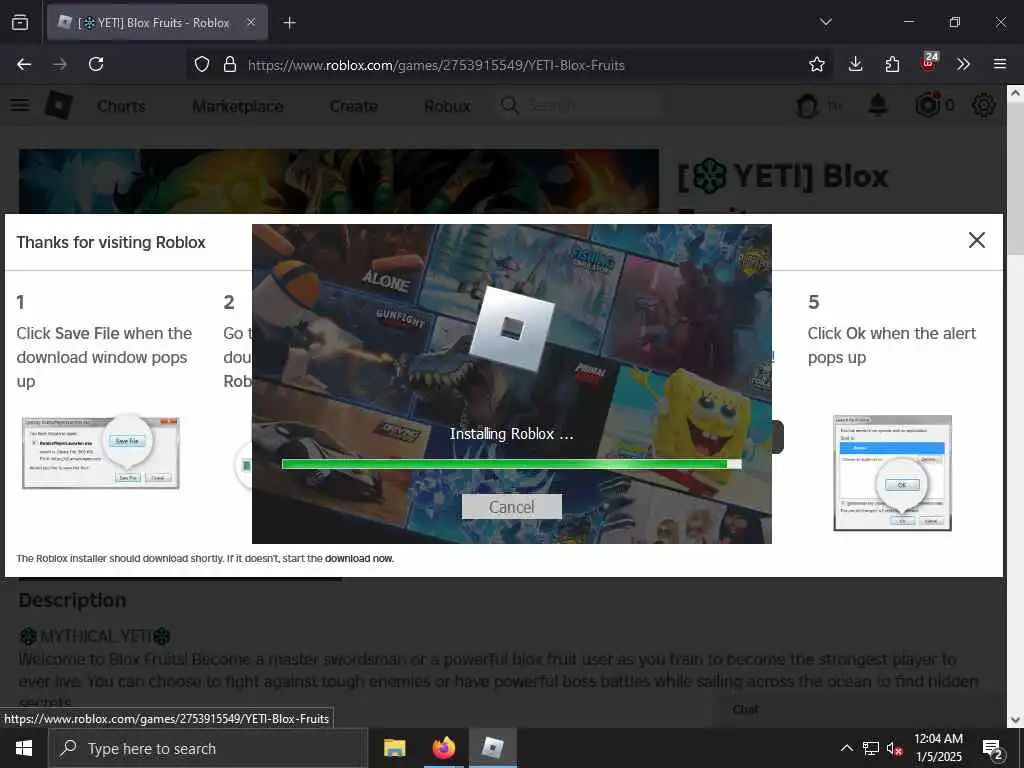Image resolution: width=1024 pixels, height=768 pixels.
Task: Click the Windows taskbar search box
Action: pos(208,748)
